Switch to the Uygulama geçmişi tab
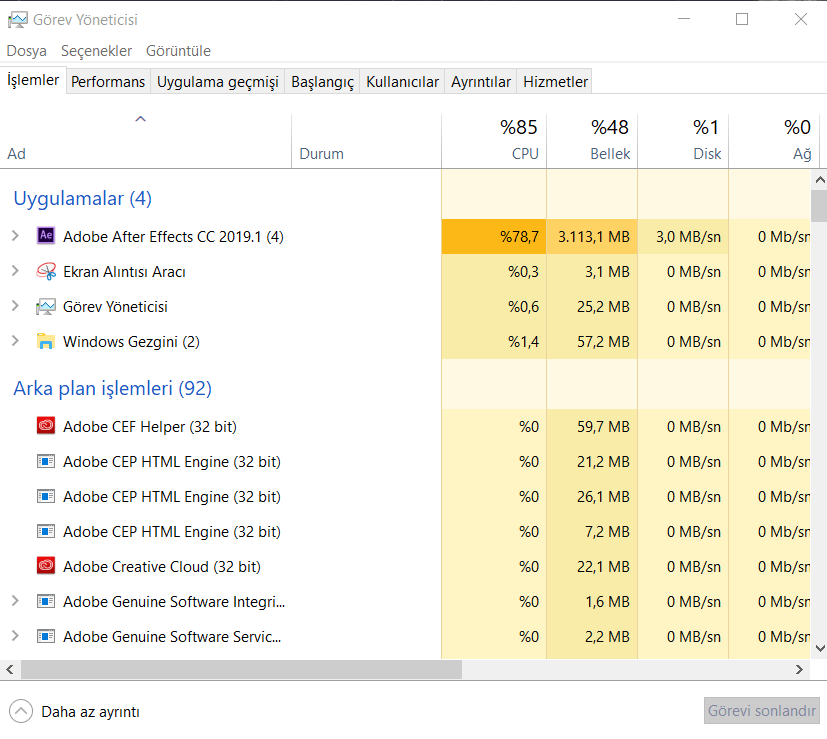The height and width of the screenshot is (739, 827). point(217,82)
